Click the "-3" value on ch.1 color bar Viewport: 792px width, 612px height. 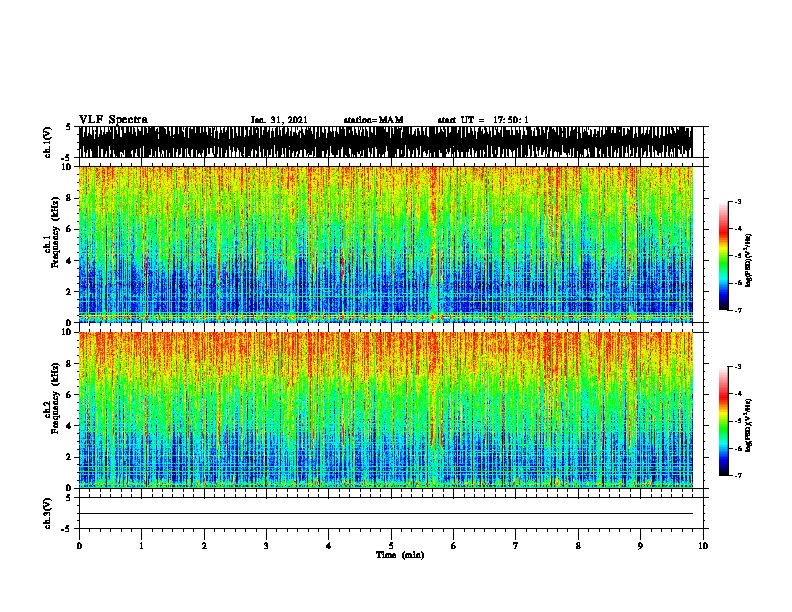click(737, 201)
